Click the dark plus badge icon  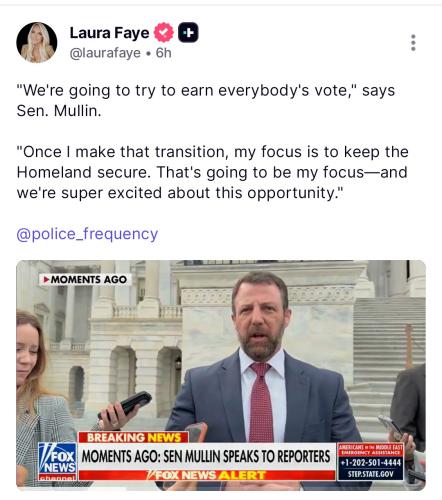click(x=188, y=33)
